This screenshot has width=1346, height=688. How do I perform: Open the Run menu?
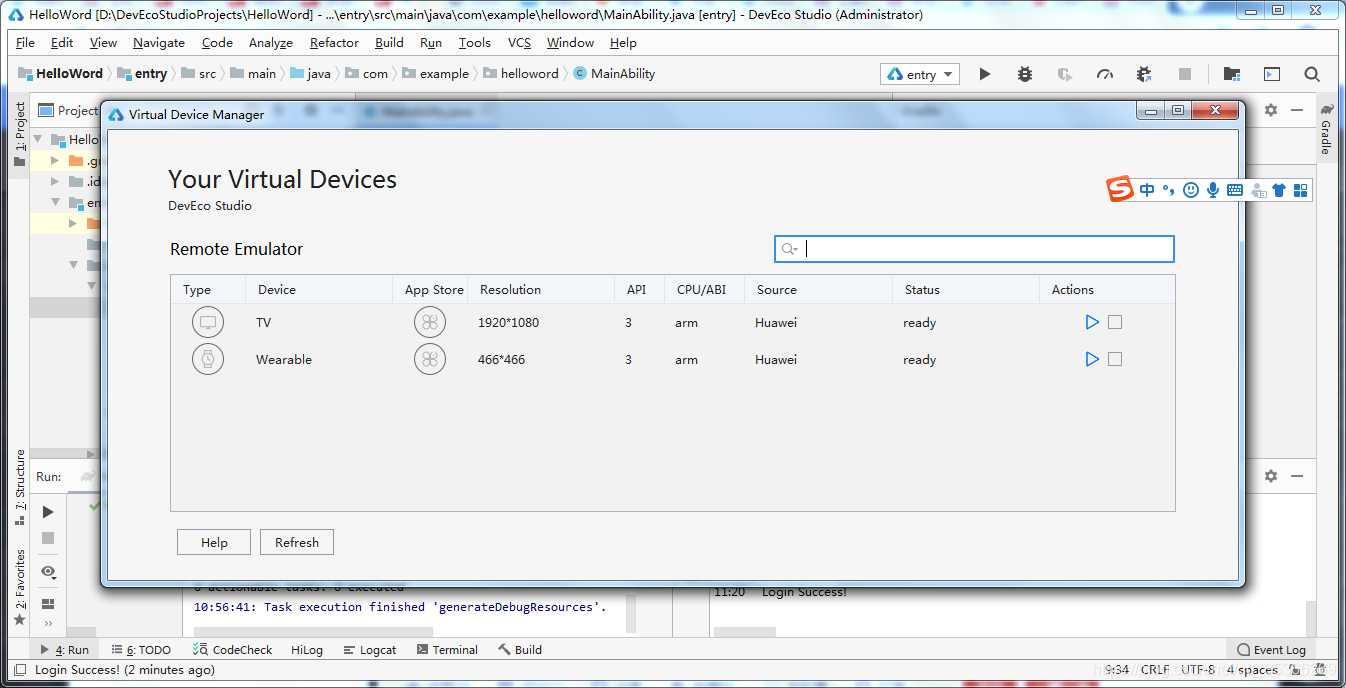pyautogui.click(x=431, y=43)
